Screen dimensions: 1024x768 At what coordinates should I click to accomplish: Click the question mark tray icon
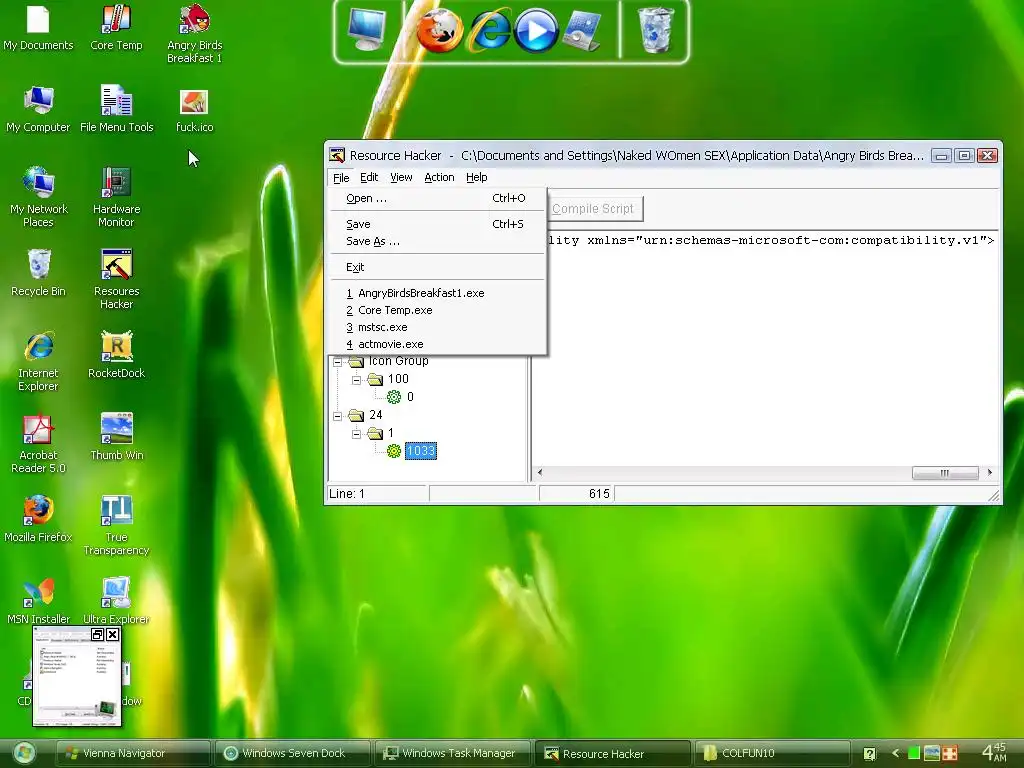[x=869, y=754]
